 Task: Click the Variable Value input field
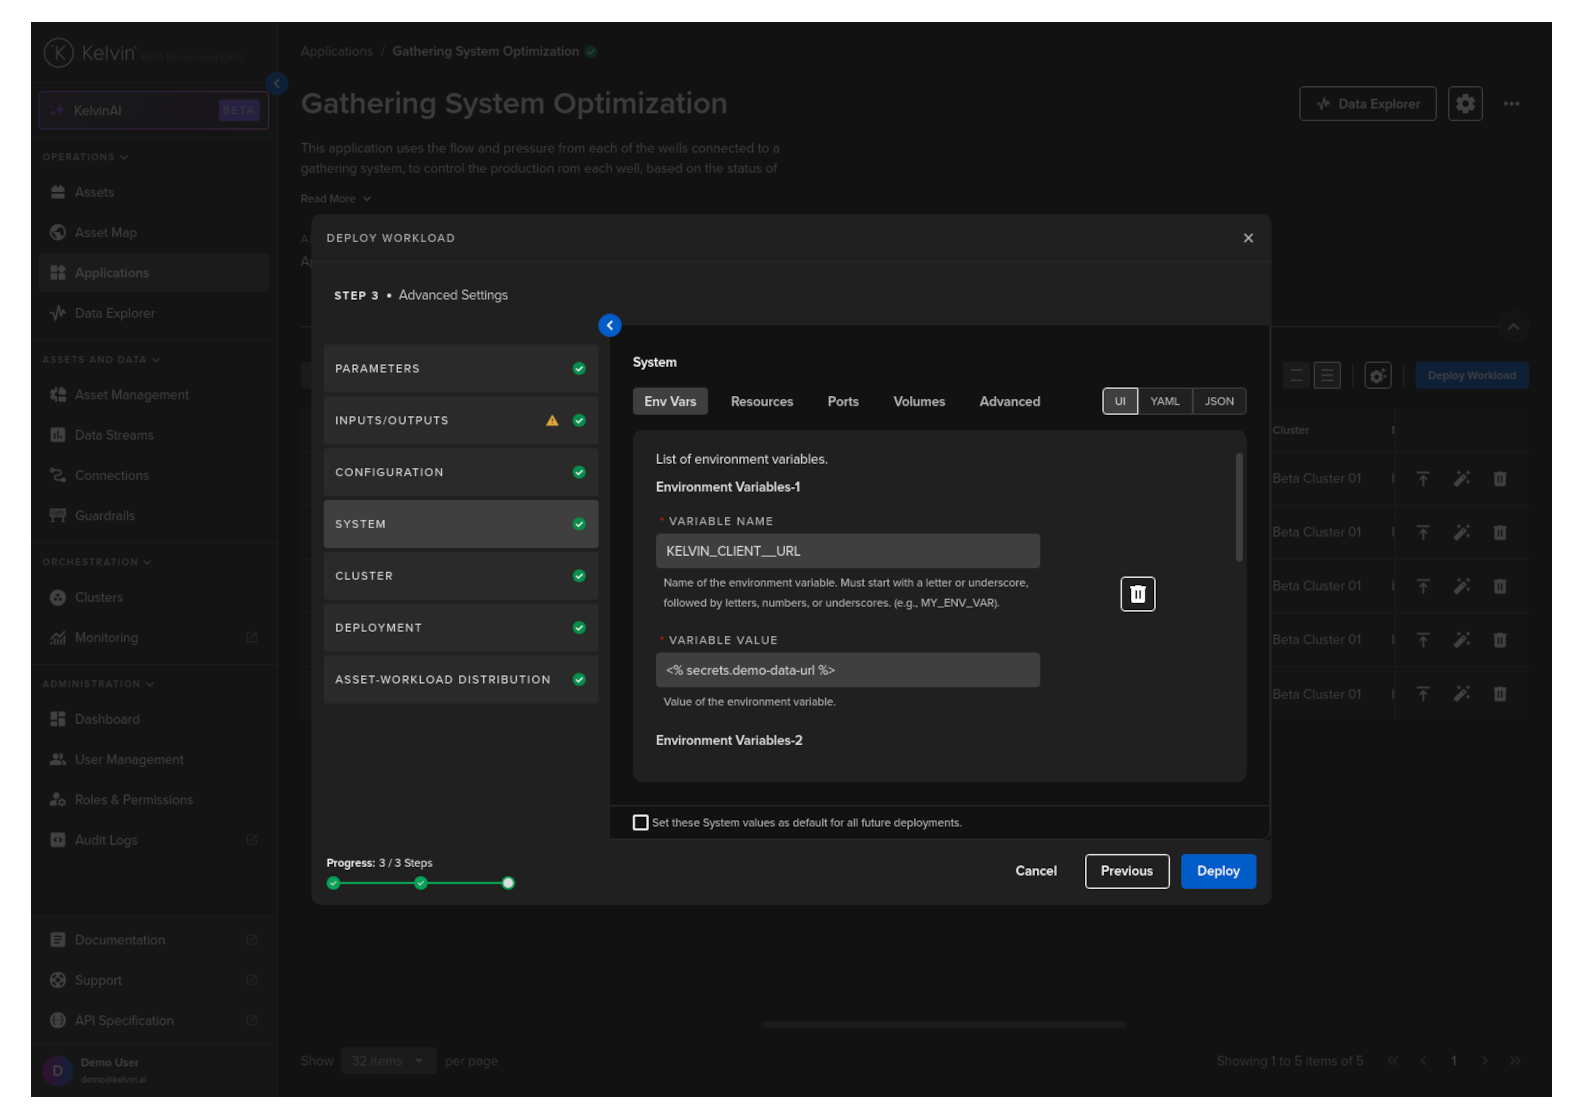(847, 671)
